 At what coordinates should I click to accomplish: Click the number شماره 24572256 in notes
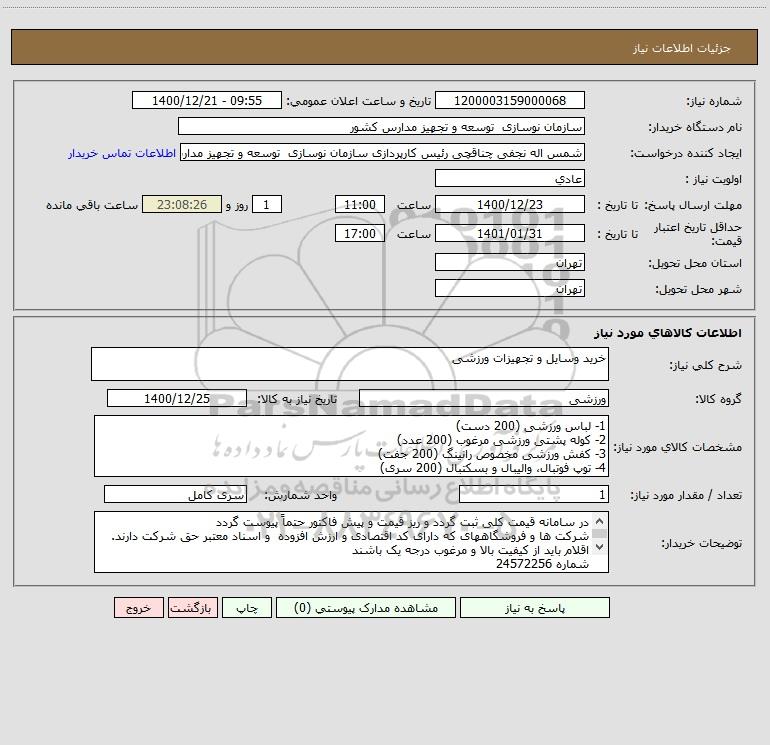tap(542, 564)
